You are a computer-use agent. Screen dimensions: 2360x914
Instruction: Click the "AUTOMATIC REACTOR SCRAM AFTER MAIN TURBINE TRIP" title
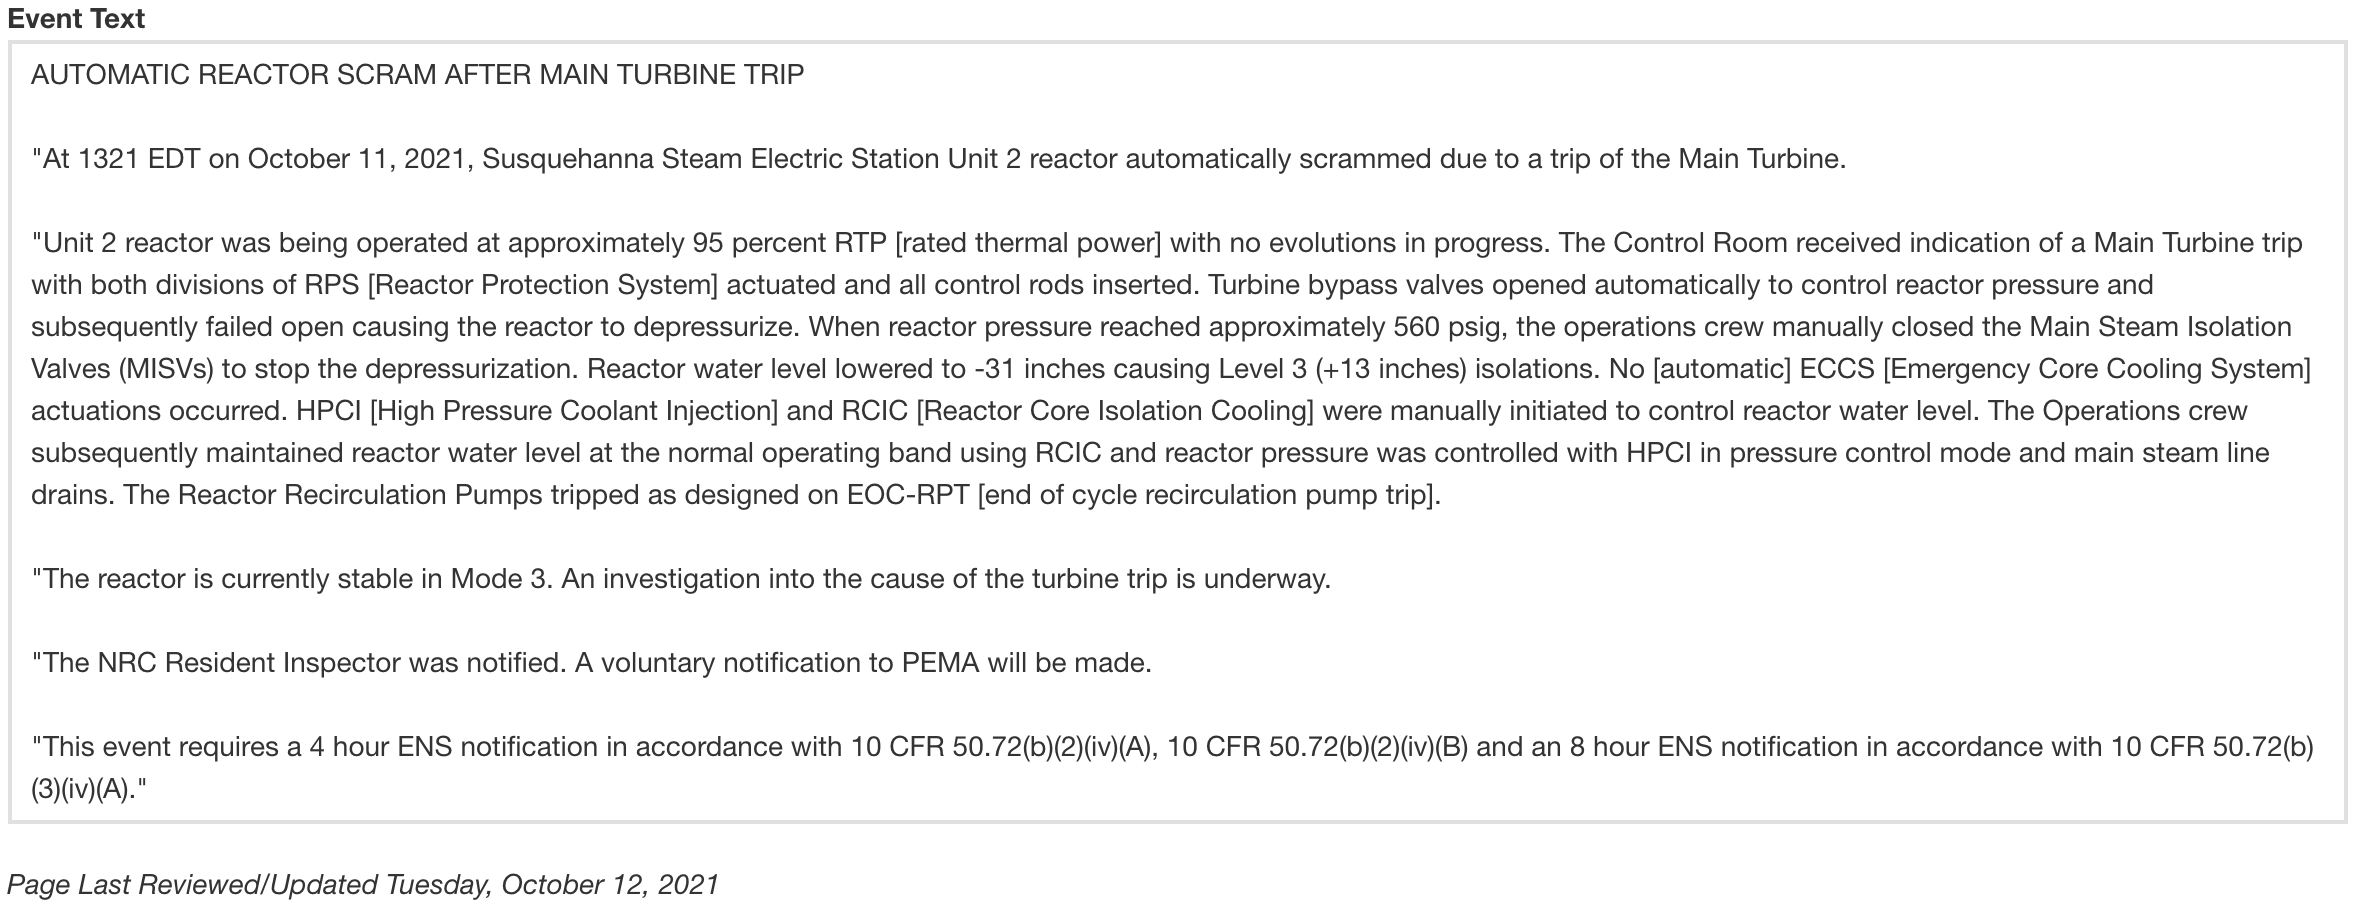tap(417, 75)
